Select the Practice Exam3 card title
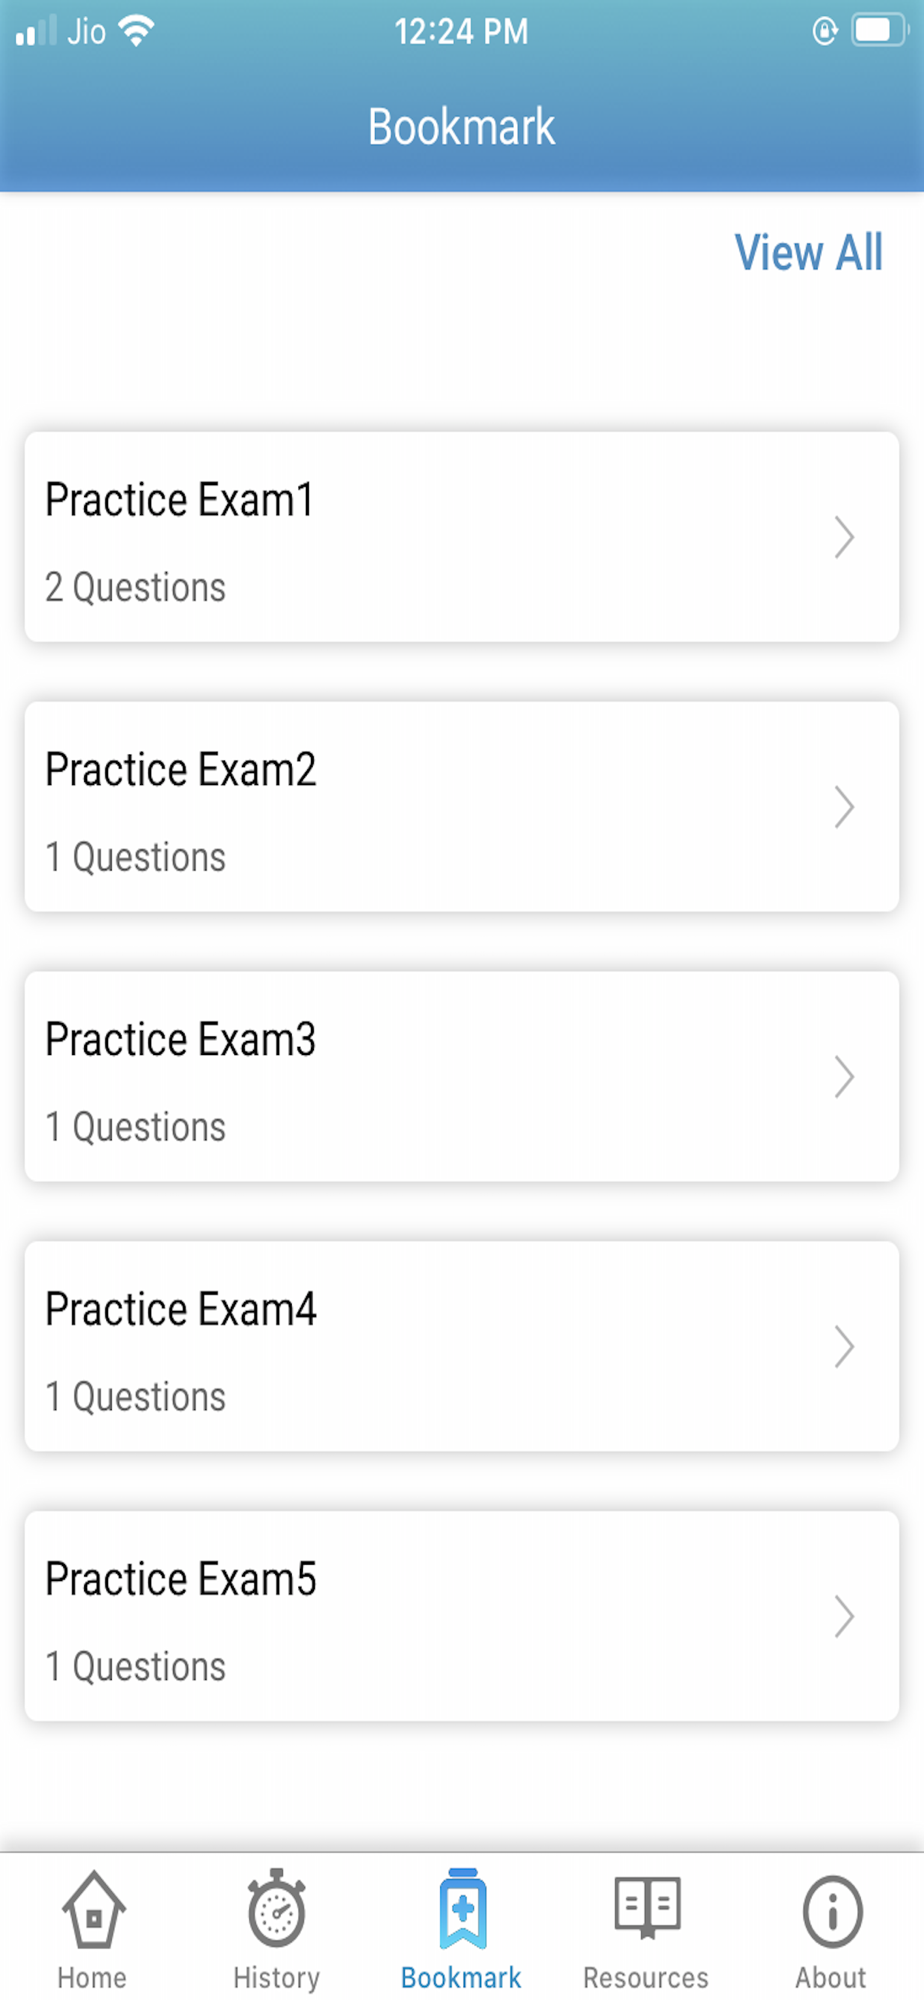The width and height of the screenshot is (924, 2000). coord(181,1040)
